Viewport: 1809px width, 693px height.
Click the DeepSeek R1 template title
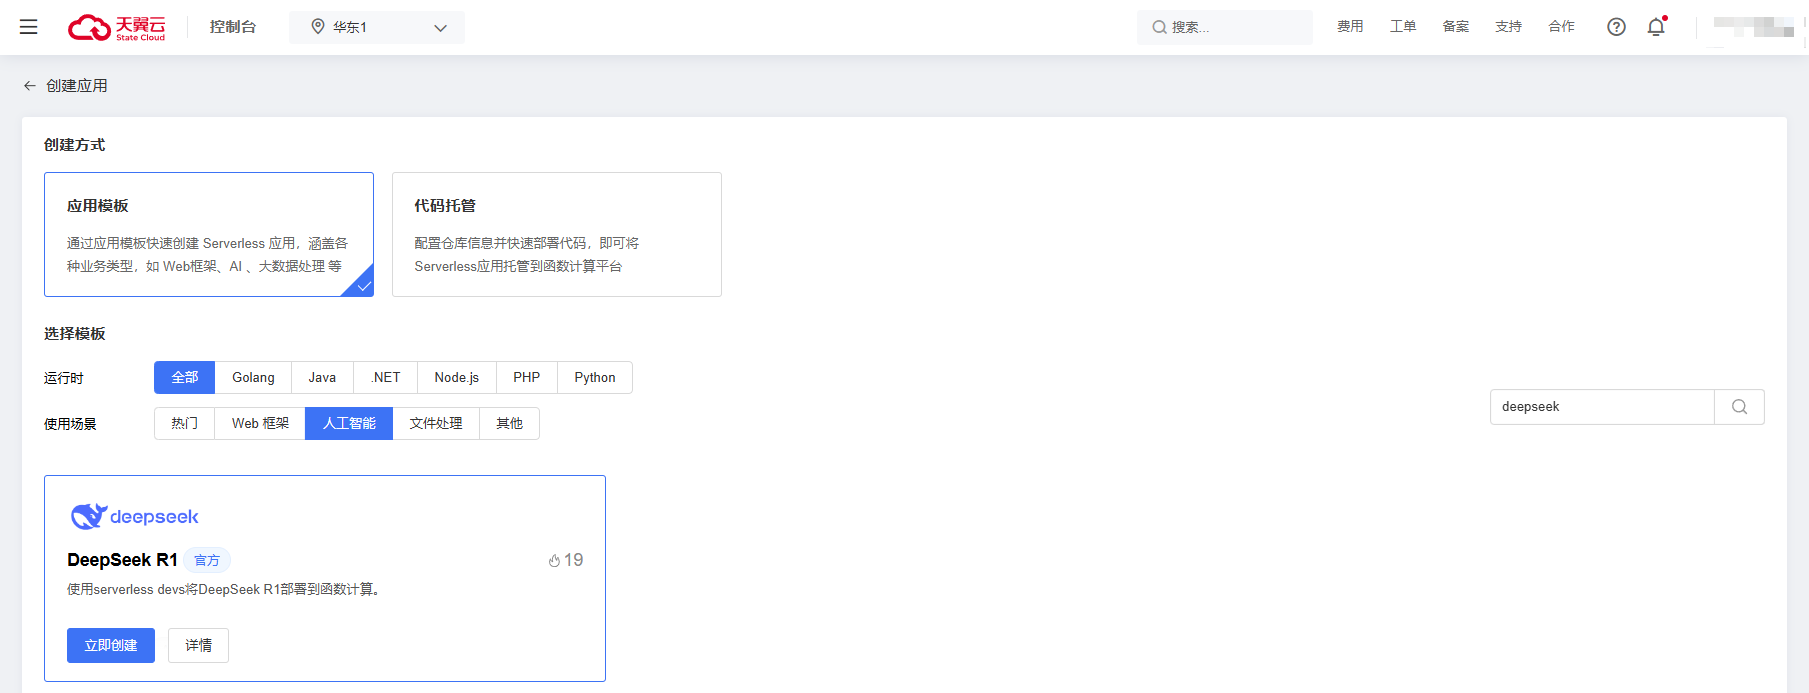click(x=122, y=560)
